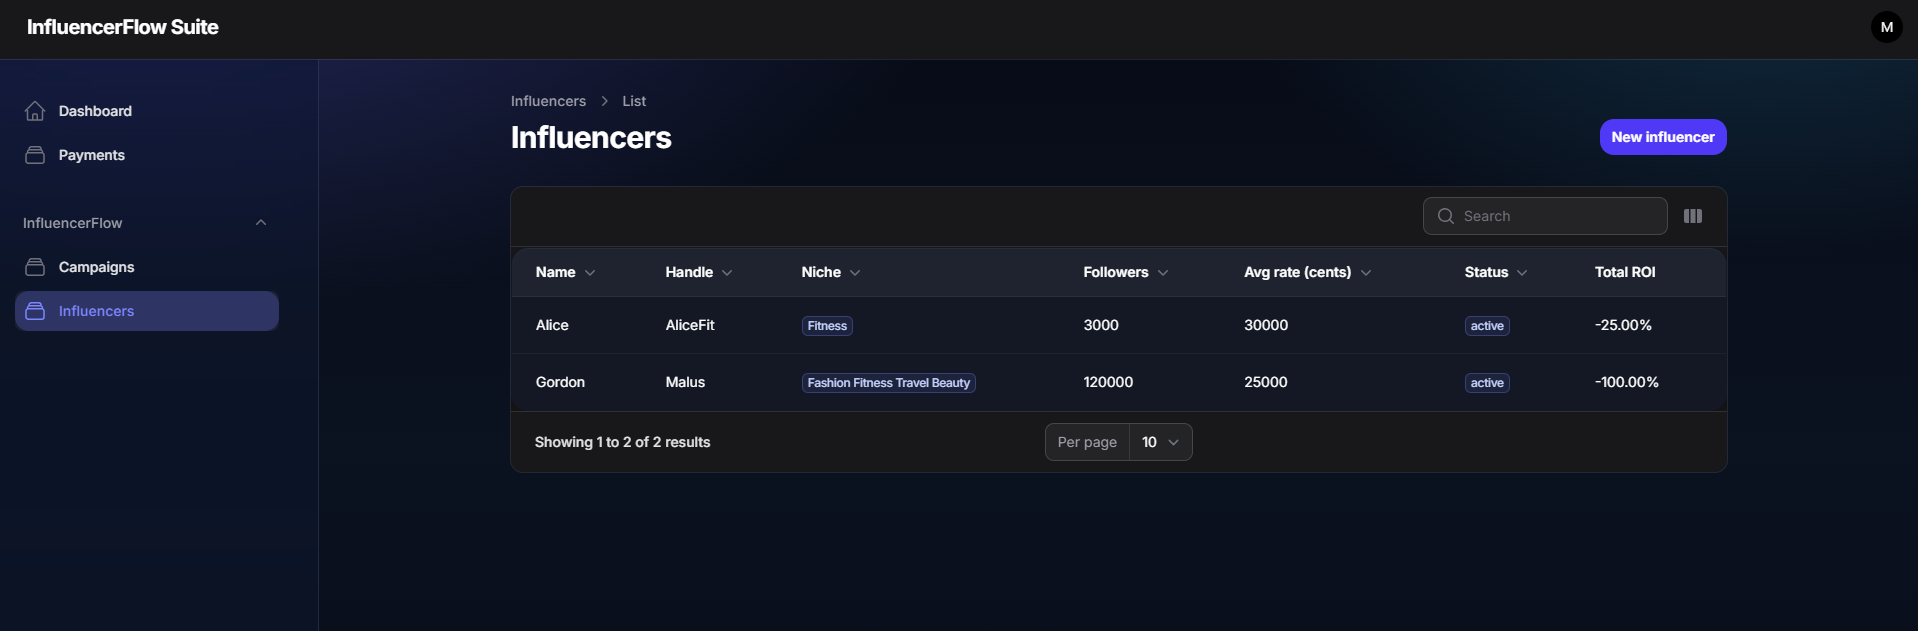The height and width of the screenshot is (631, 1918).
Task: Select Campaigns in the sidebar menu
Action: (x=95, y=267)
